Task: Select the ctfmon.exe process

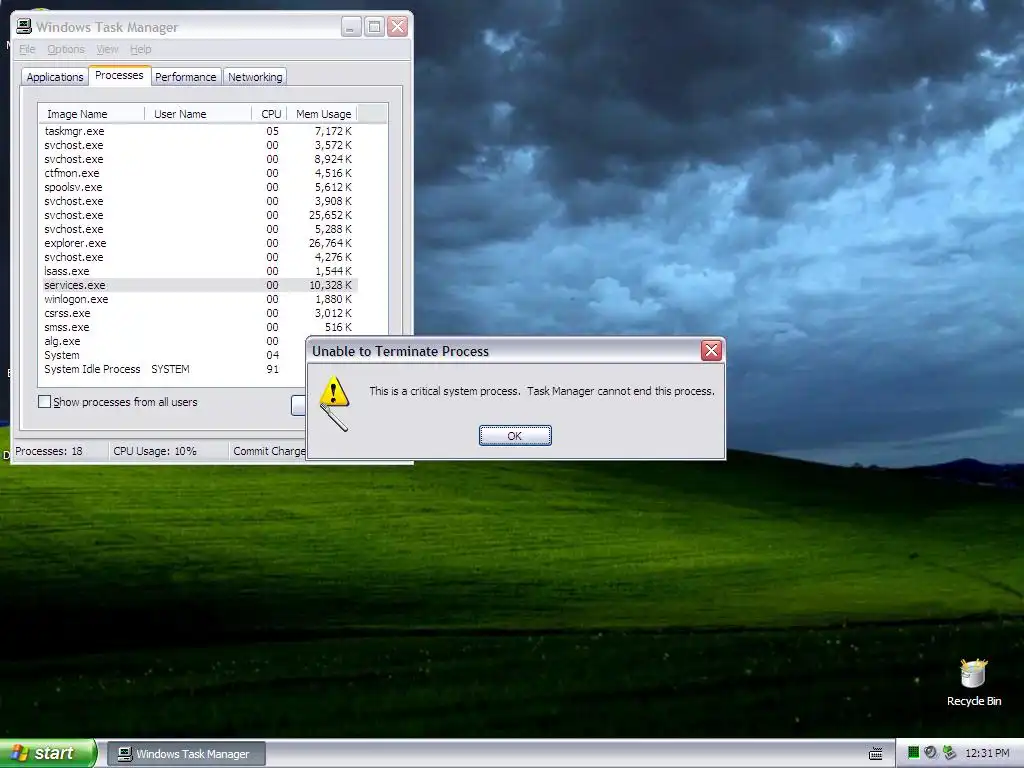Action: click(199, 173)
